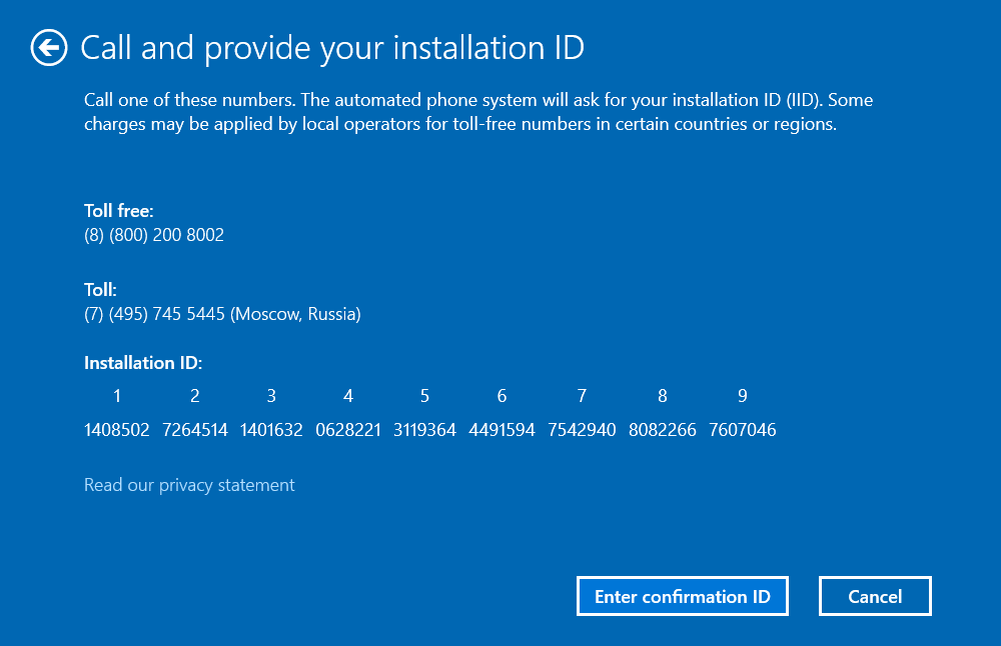Click the Call and provide your installation ID heading
This screenshot has width=1001, height=646.
tap(332, 48)
